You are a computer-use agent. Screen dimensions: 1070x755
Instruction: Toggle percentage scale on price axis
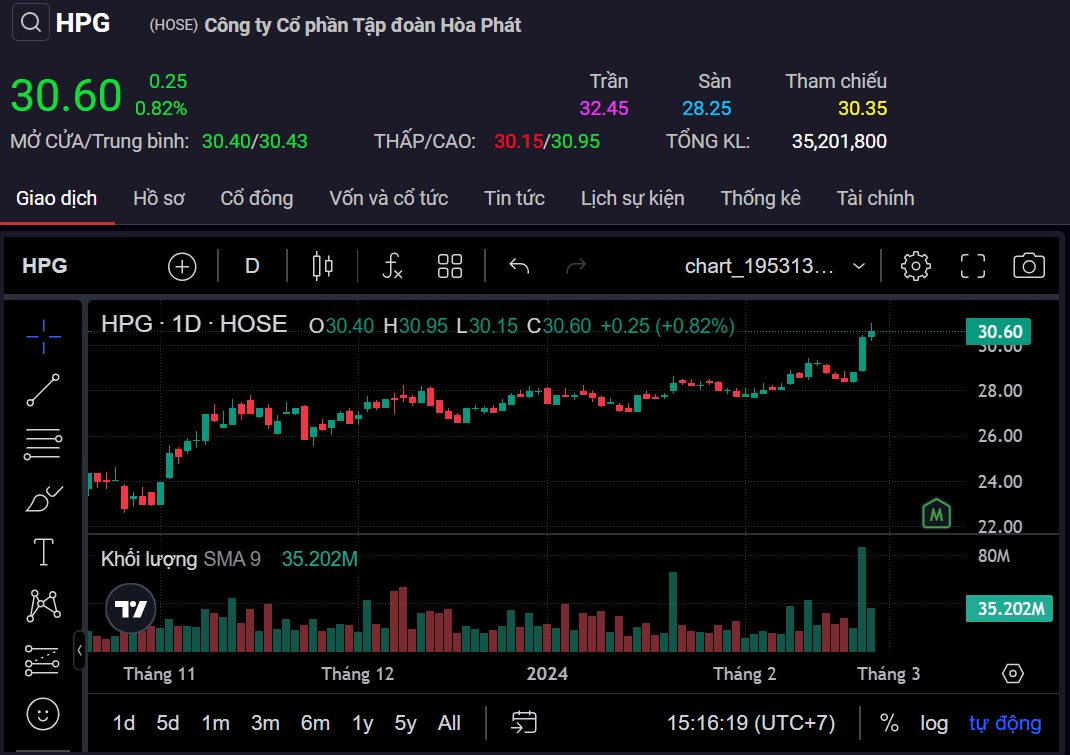click(x=889, y=723)
